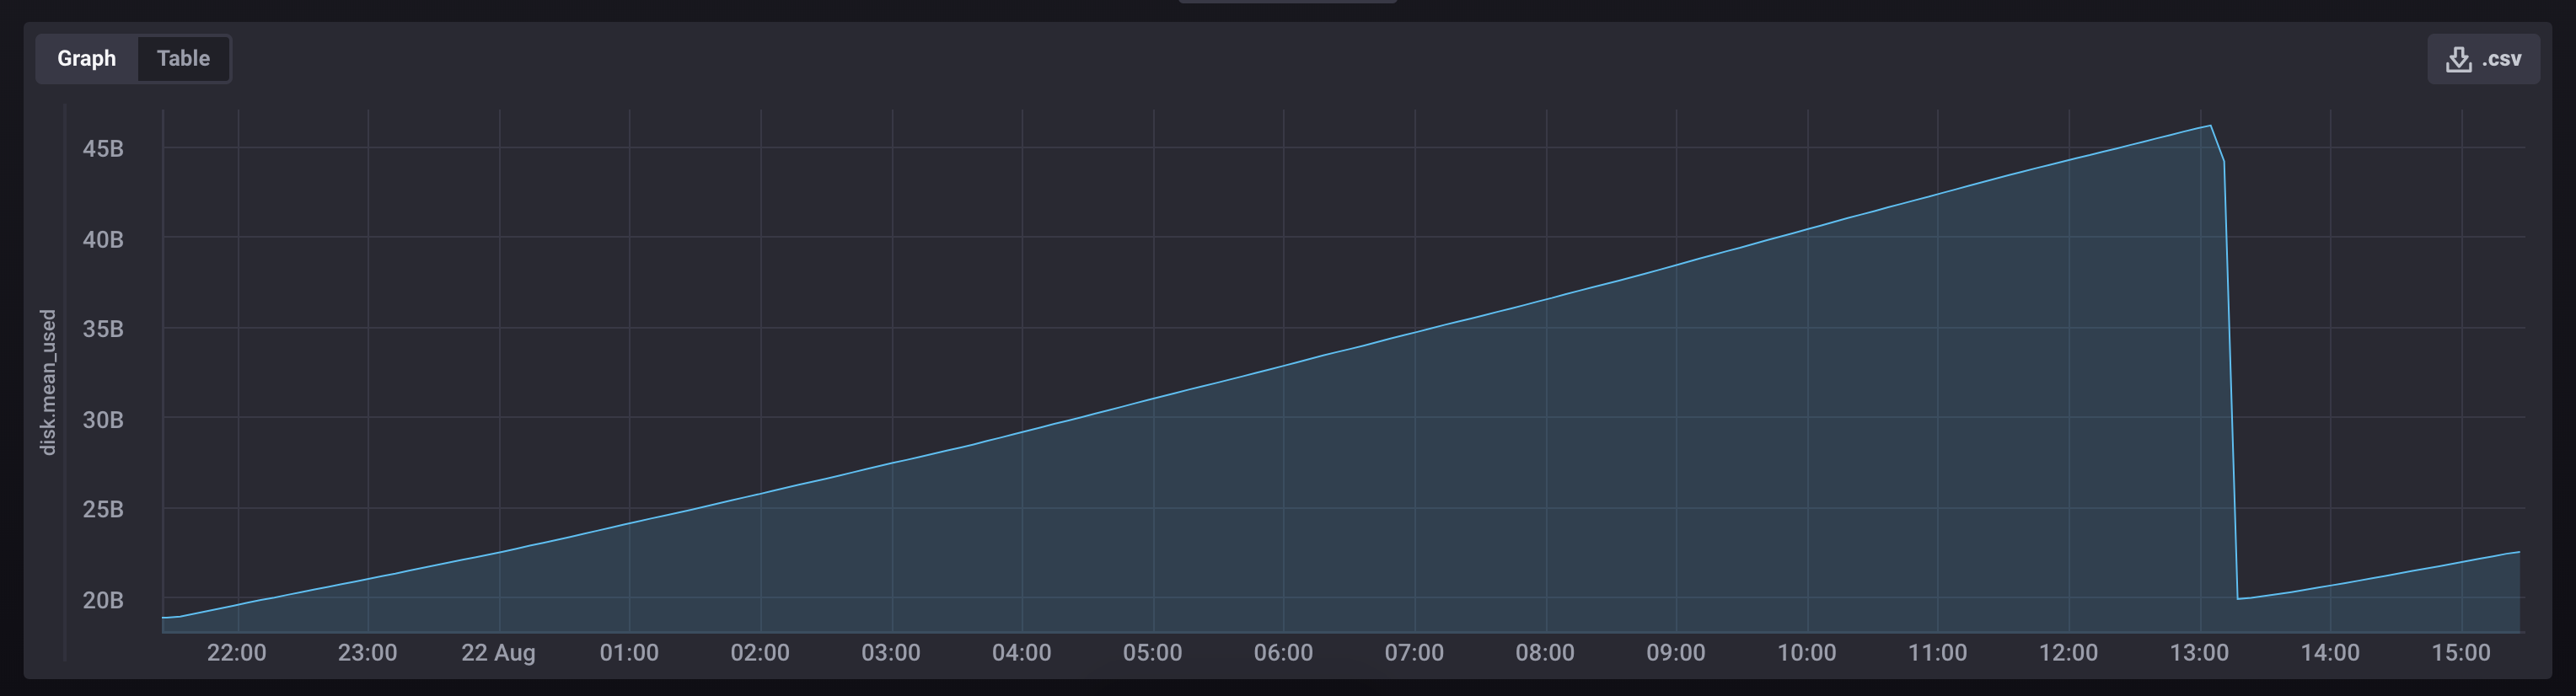Click the 35B y-axis value

click(x=103, y=329)
